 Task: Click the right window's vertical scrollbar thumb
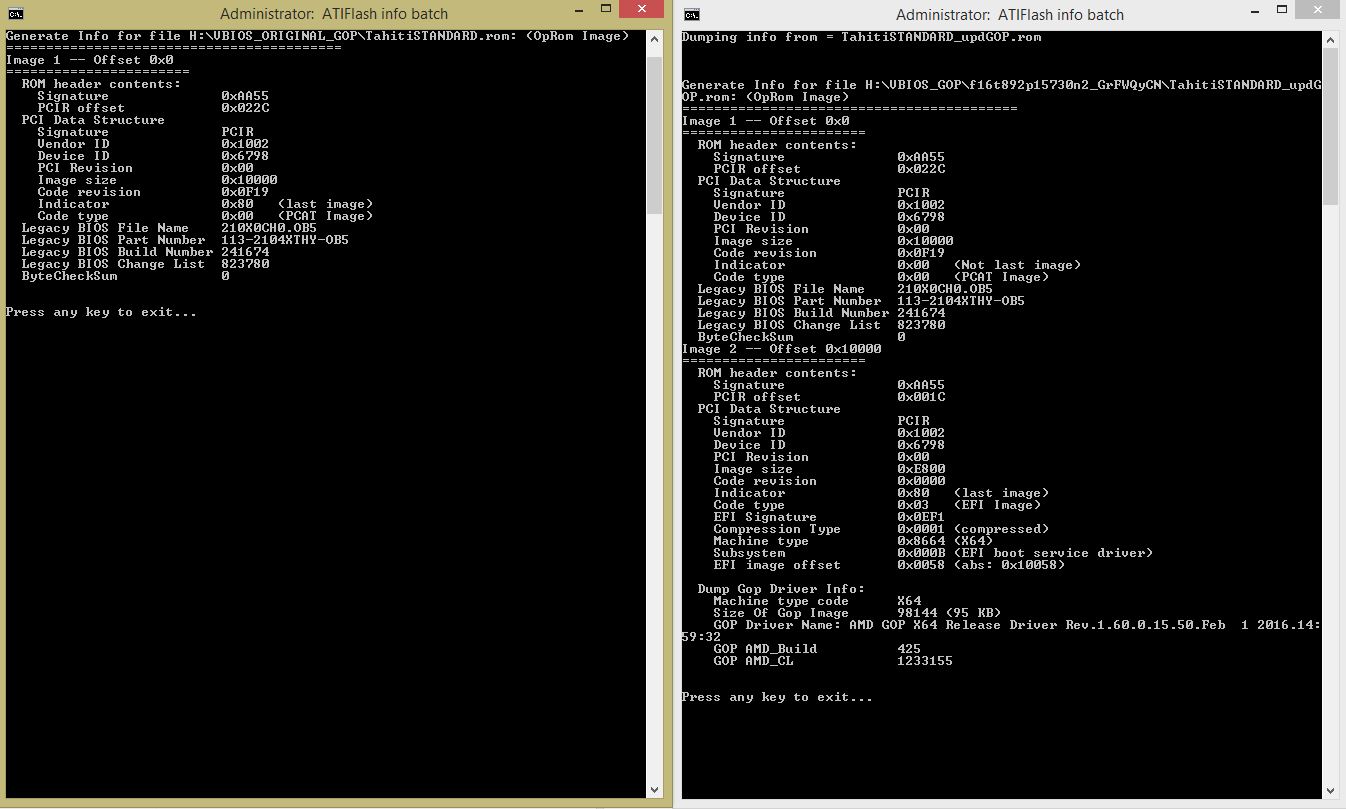[1331, 127]
